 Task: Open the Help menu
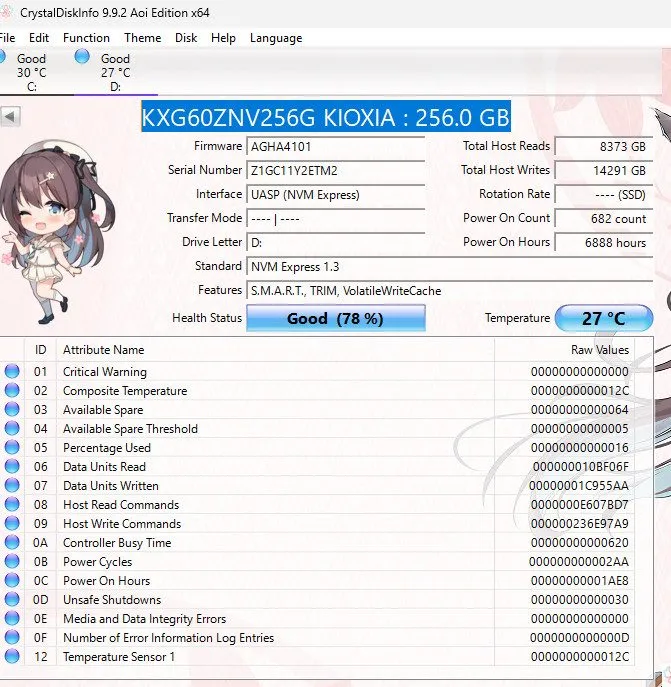(223, 38)
